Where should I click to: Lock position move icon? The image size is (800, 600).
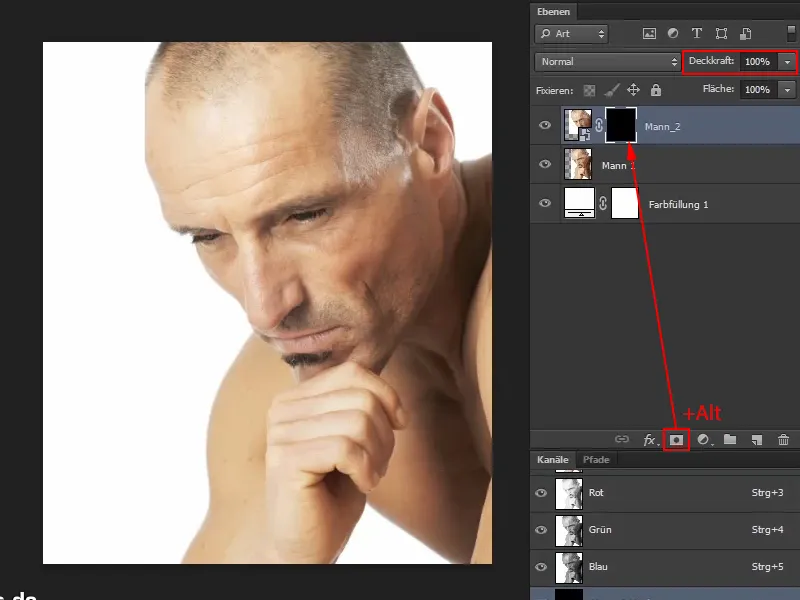coord(633,90)
